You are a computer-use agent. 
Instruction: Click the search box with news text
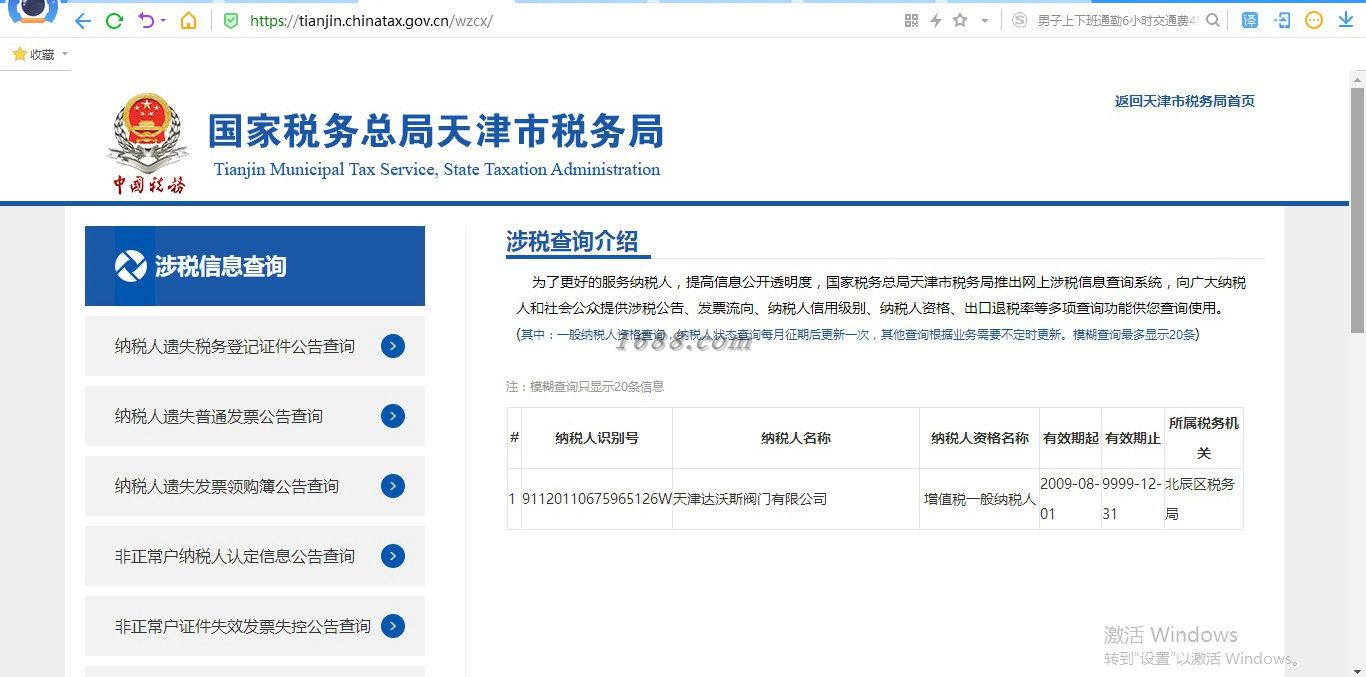pyautogui.click(x=1117, y=20)
